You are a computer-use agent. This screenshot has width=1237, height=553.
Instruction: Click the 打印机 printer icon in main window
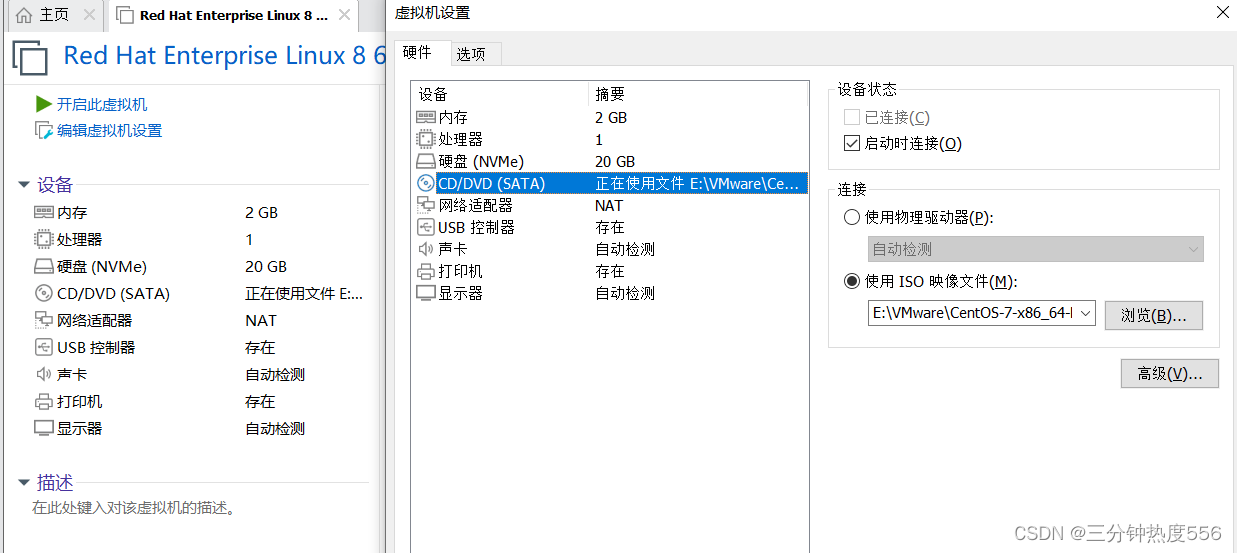click(43, 402)
